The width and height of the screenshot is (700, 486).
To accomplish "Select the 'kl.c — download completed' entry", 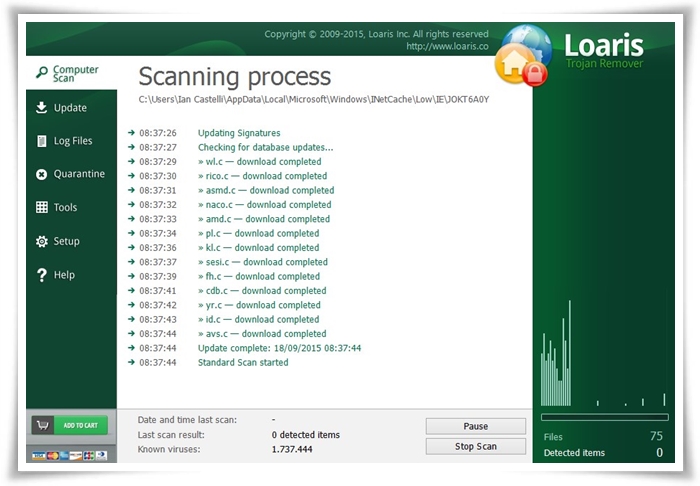I will click(x=258, y=247).
